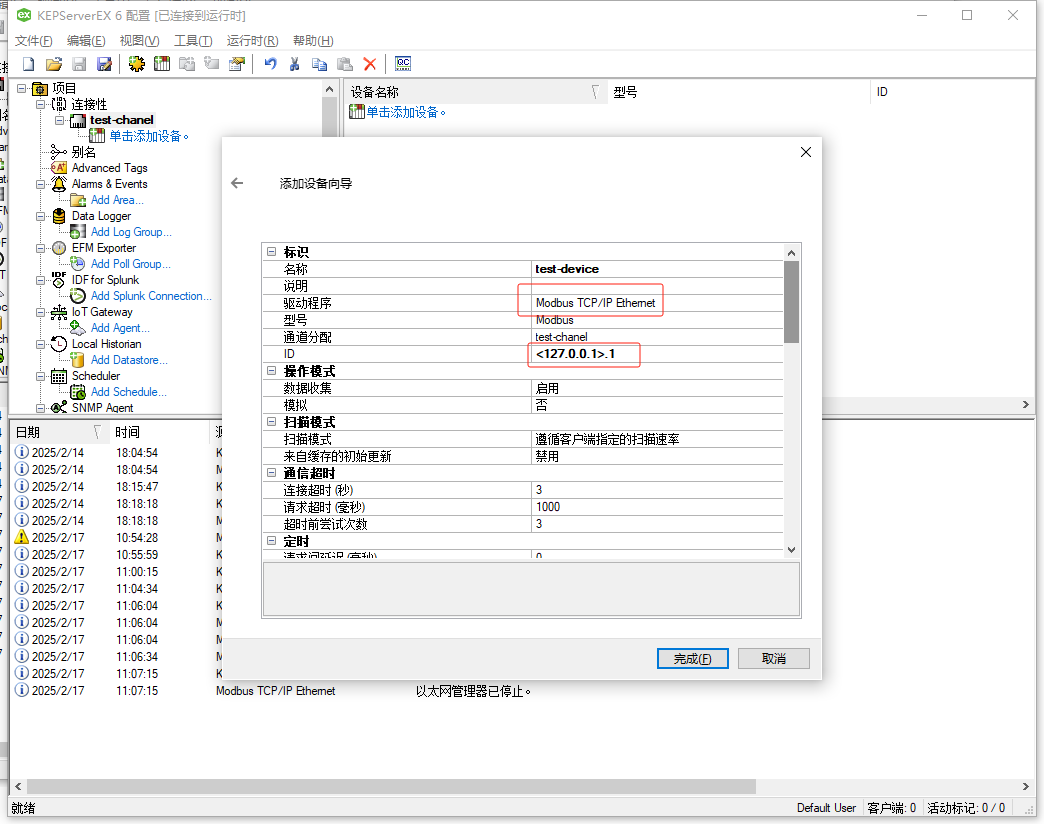This screenshot has height=824, width=1044.
Task: Click the Alarms & Events bell icon
Action: click(59, 184)
